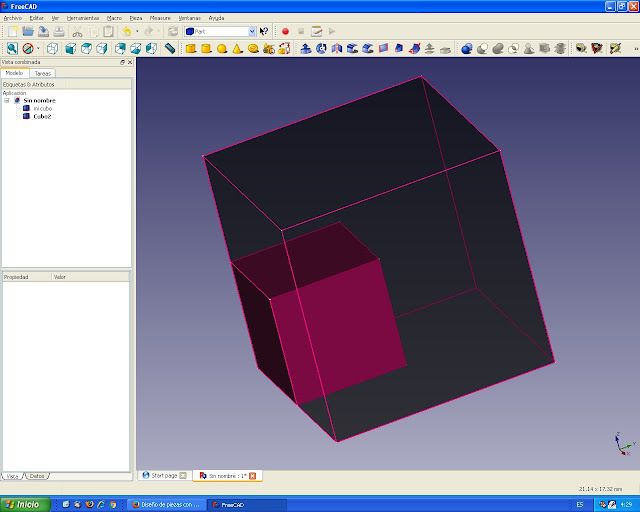The image size is (640, 512).
Task: Apply Boolean Intersection of shapes
Action: tap(513, 49)
